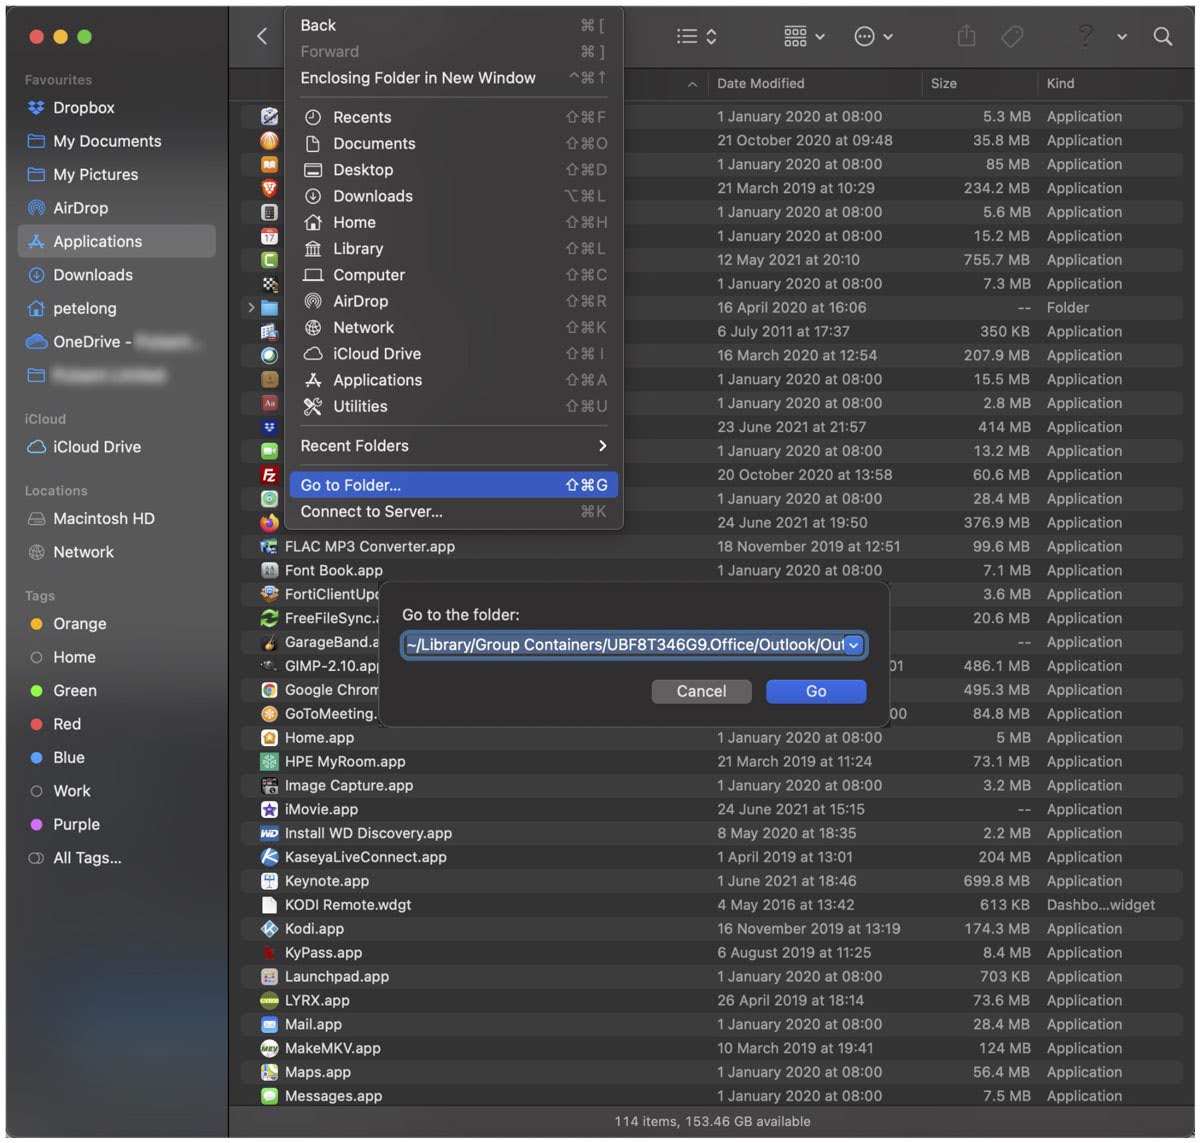The image size is (1200, 1143).
Task: Click the Cancel button
Action: 701,691
